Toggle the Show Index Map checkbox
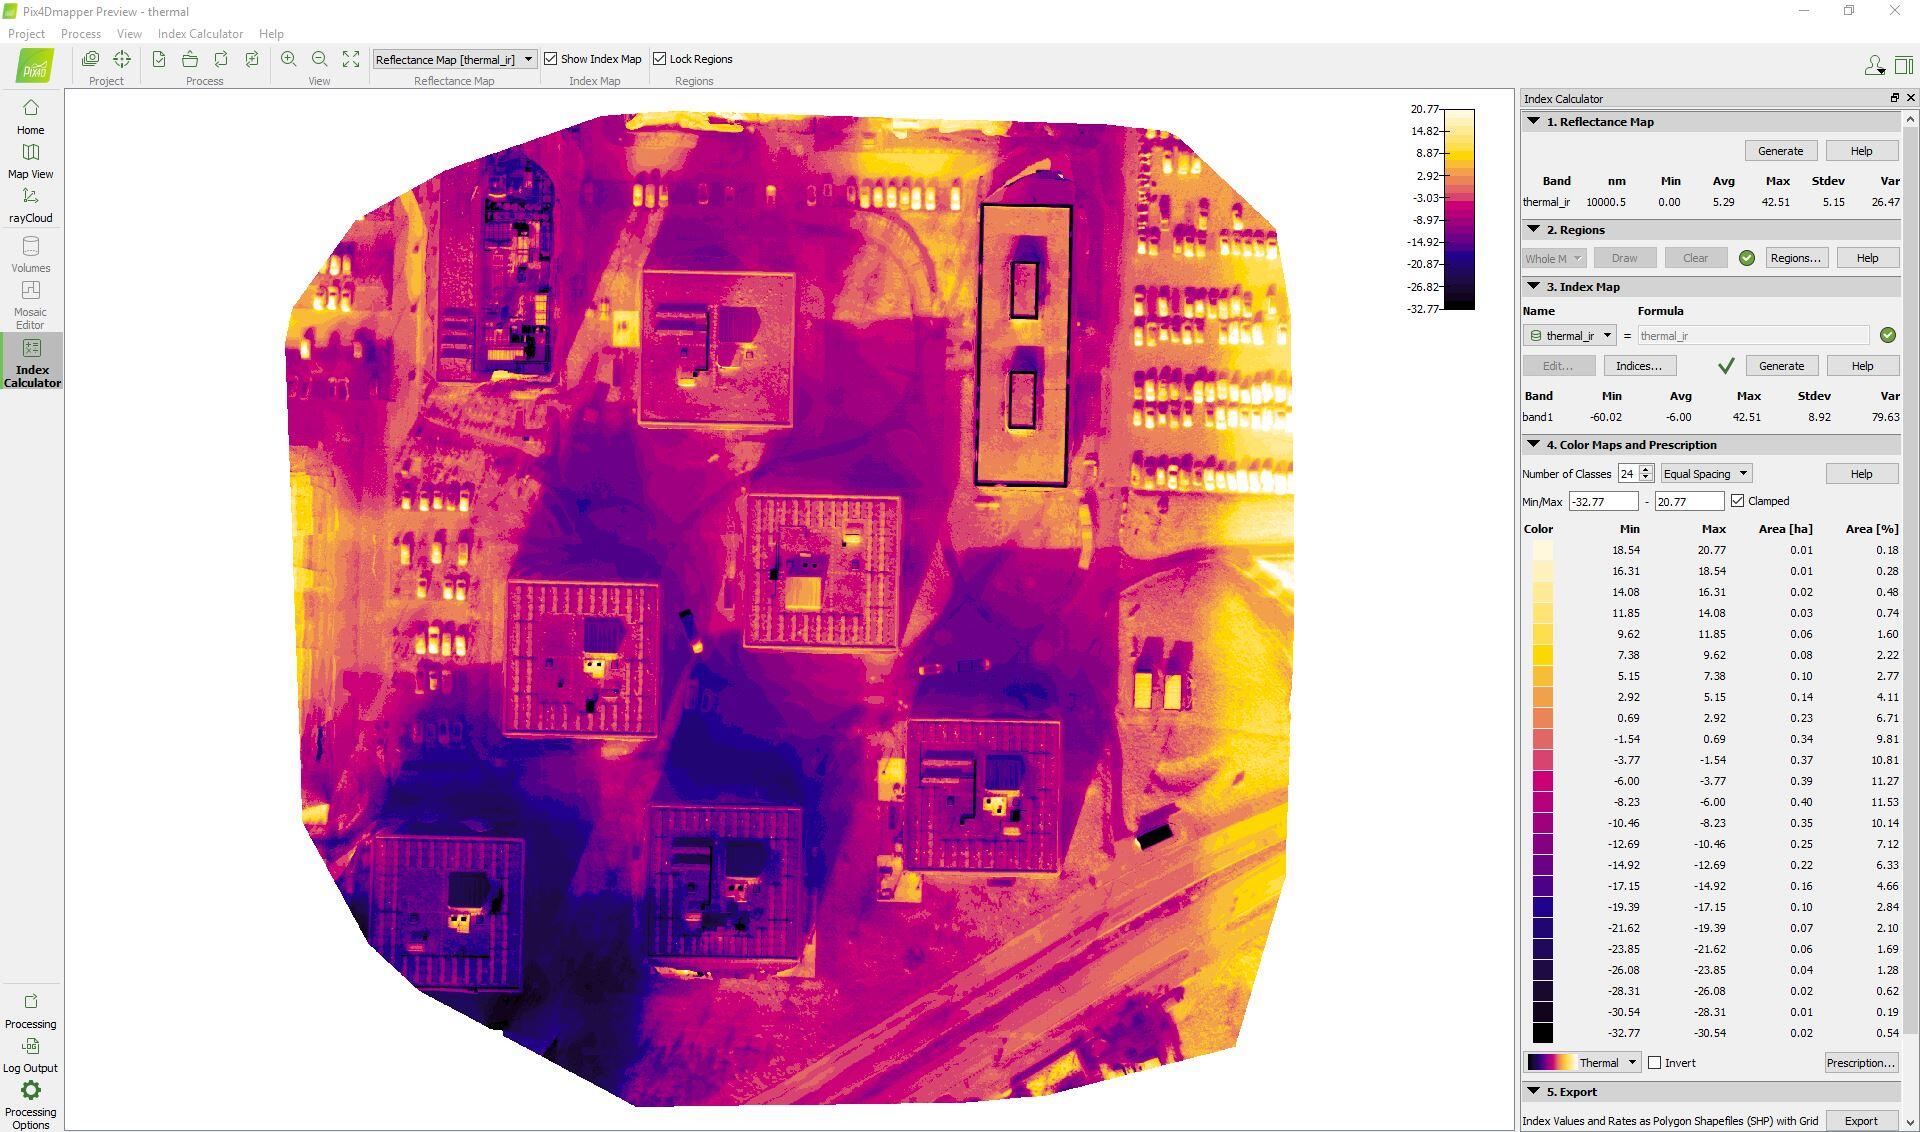 pyautogui.click(x=550, y=58)
